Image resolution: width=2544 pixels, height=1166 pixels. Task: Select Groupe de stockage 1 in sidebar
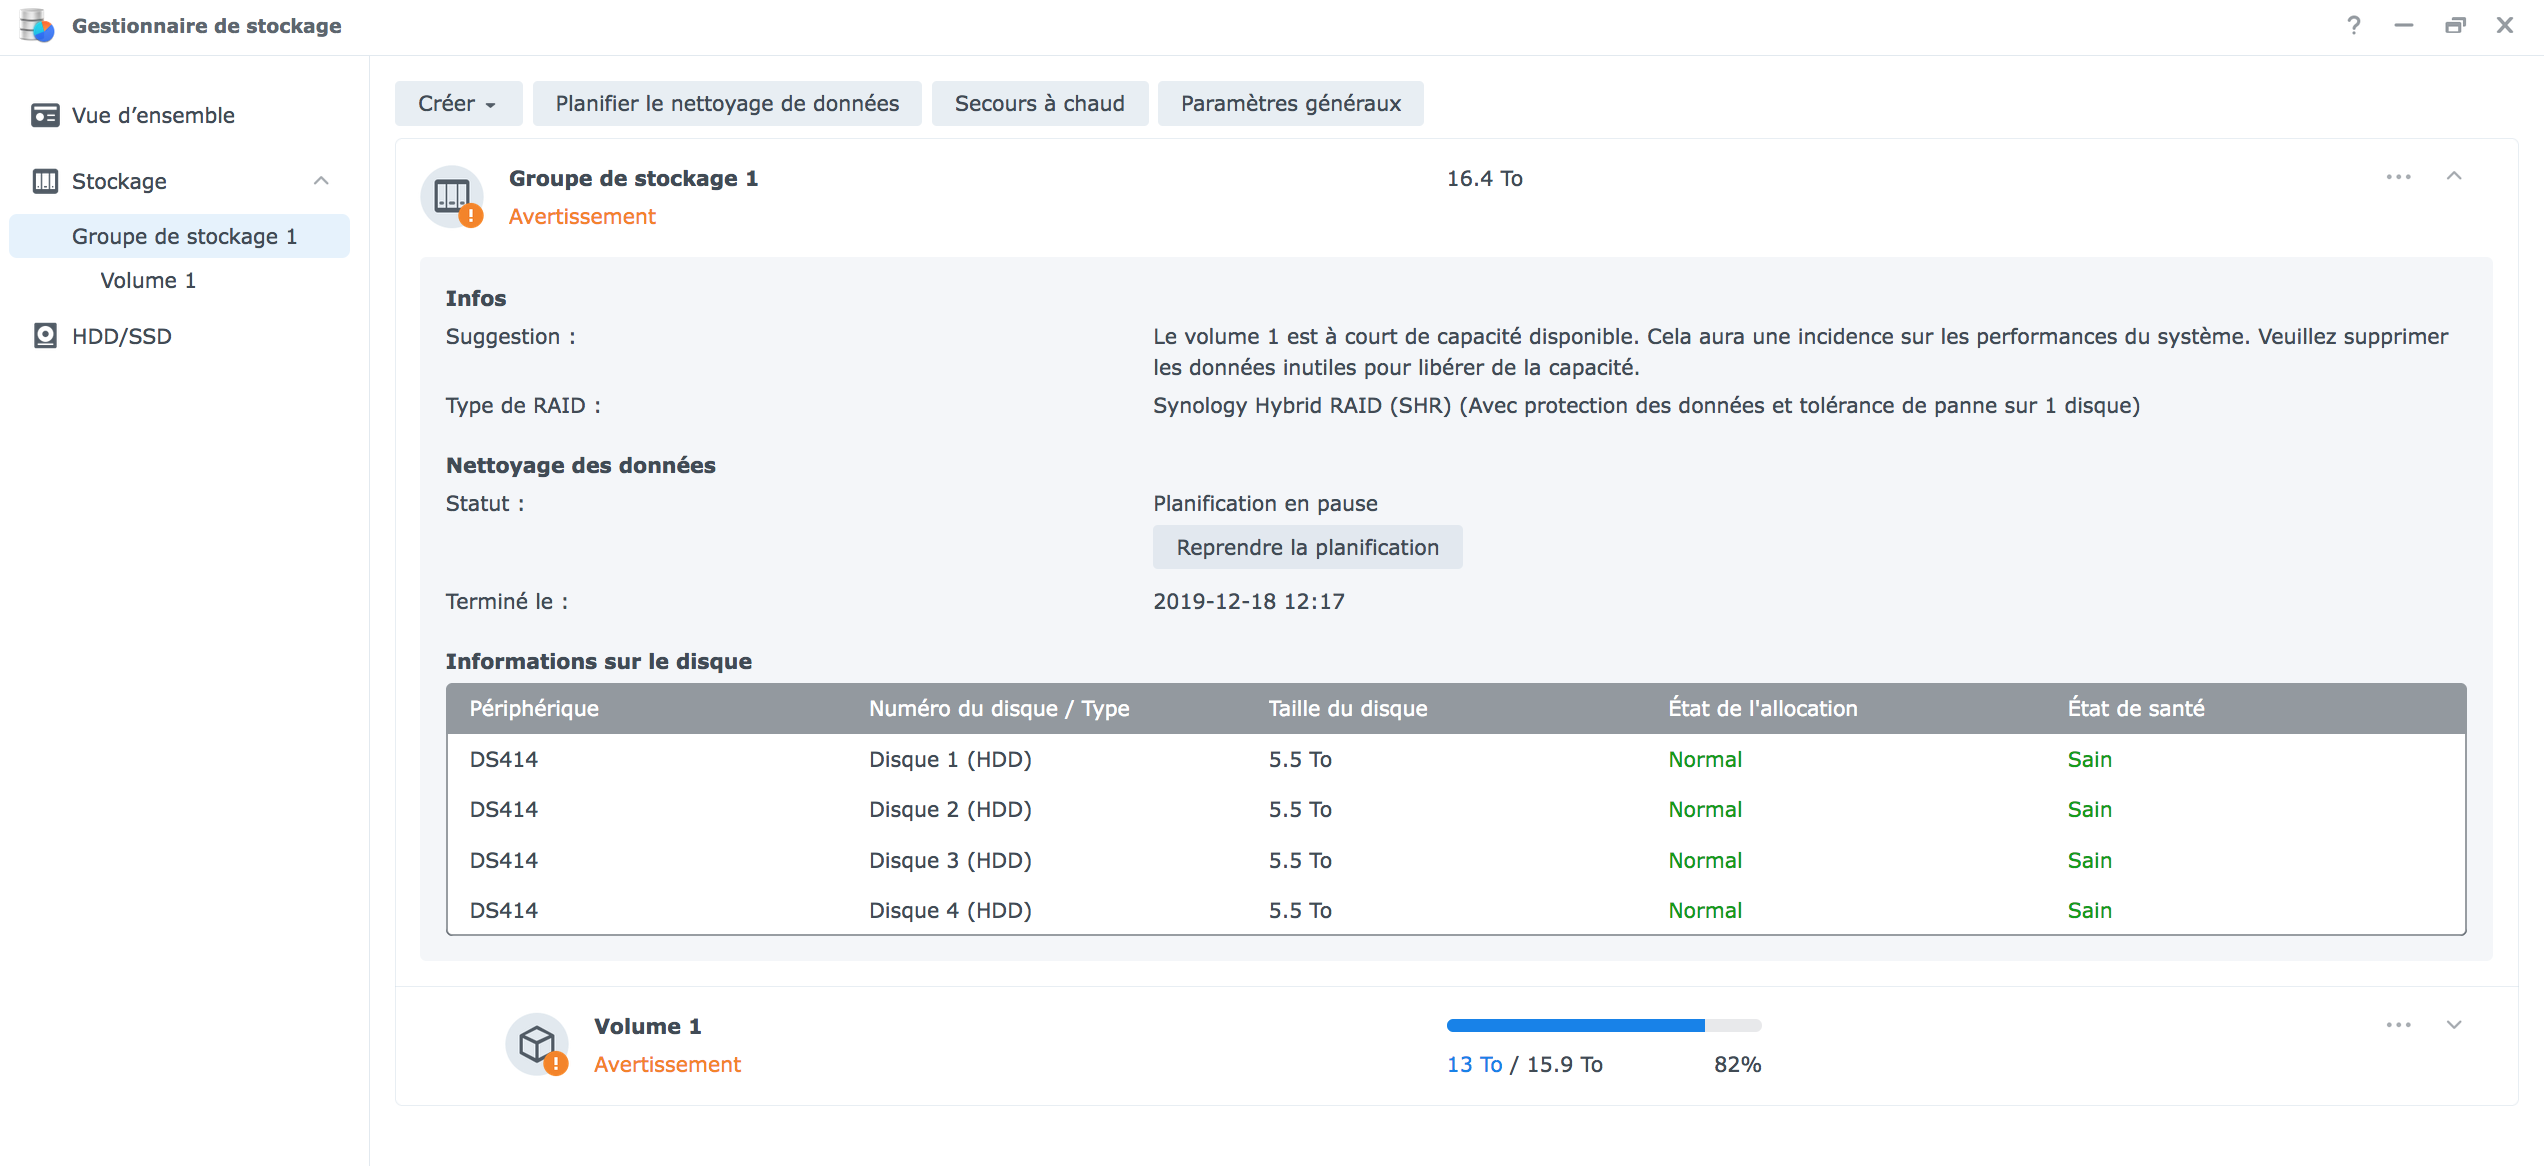click(x=184, y=237)
